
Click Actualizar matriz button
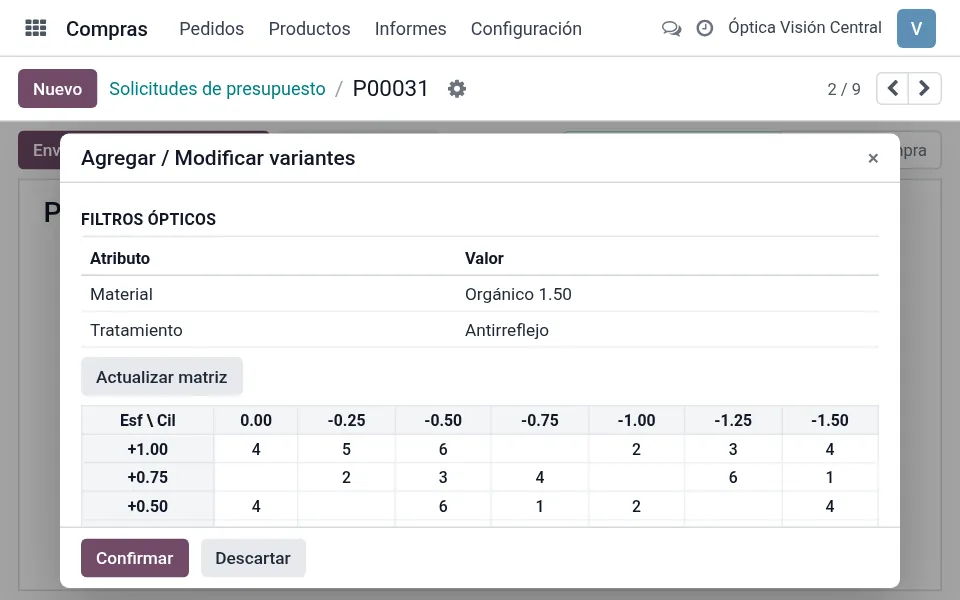click(x=162, y=377)
